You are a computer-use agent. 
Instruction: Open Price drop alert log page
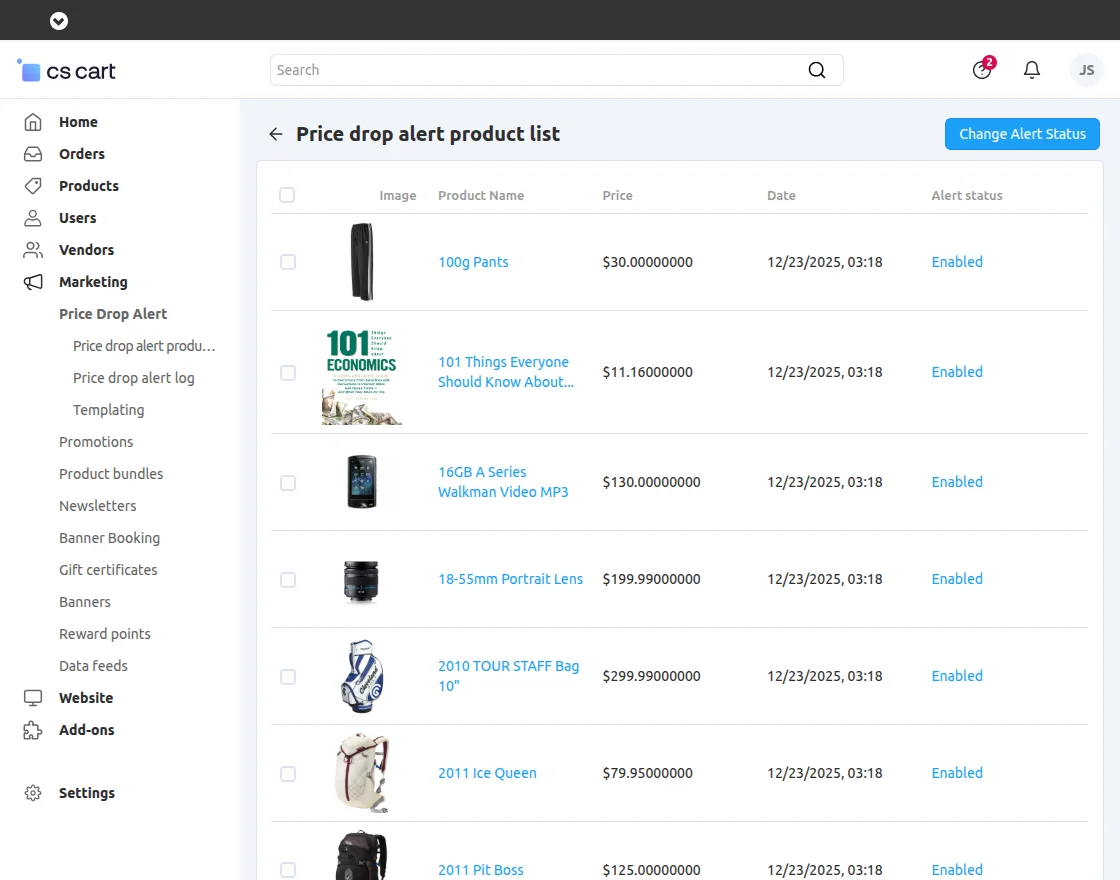point(134,377)
